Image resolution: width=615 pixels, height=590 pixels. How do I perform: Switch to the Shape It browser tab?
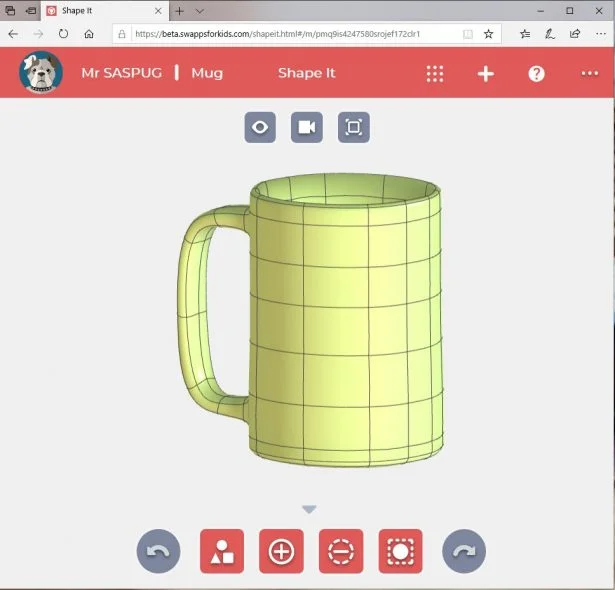point(100,11)
